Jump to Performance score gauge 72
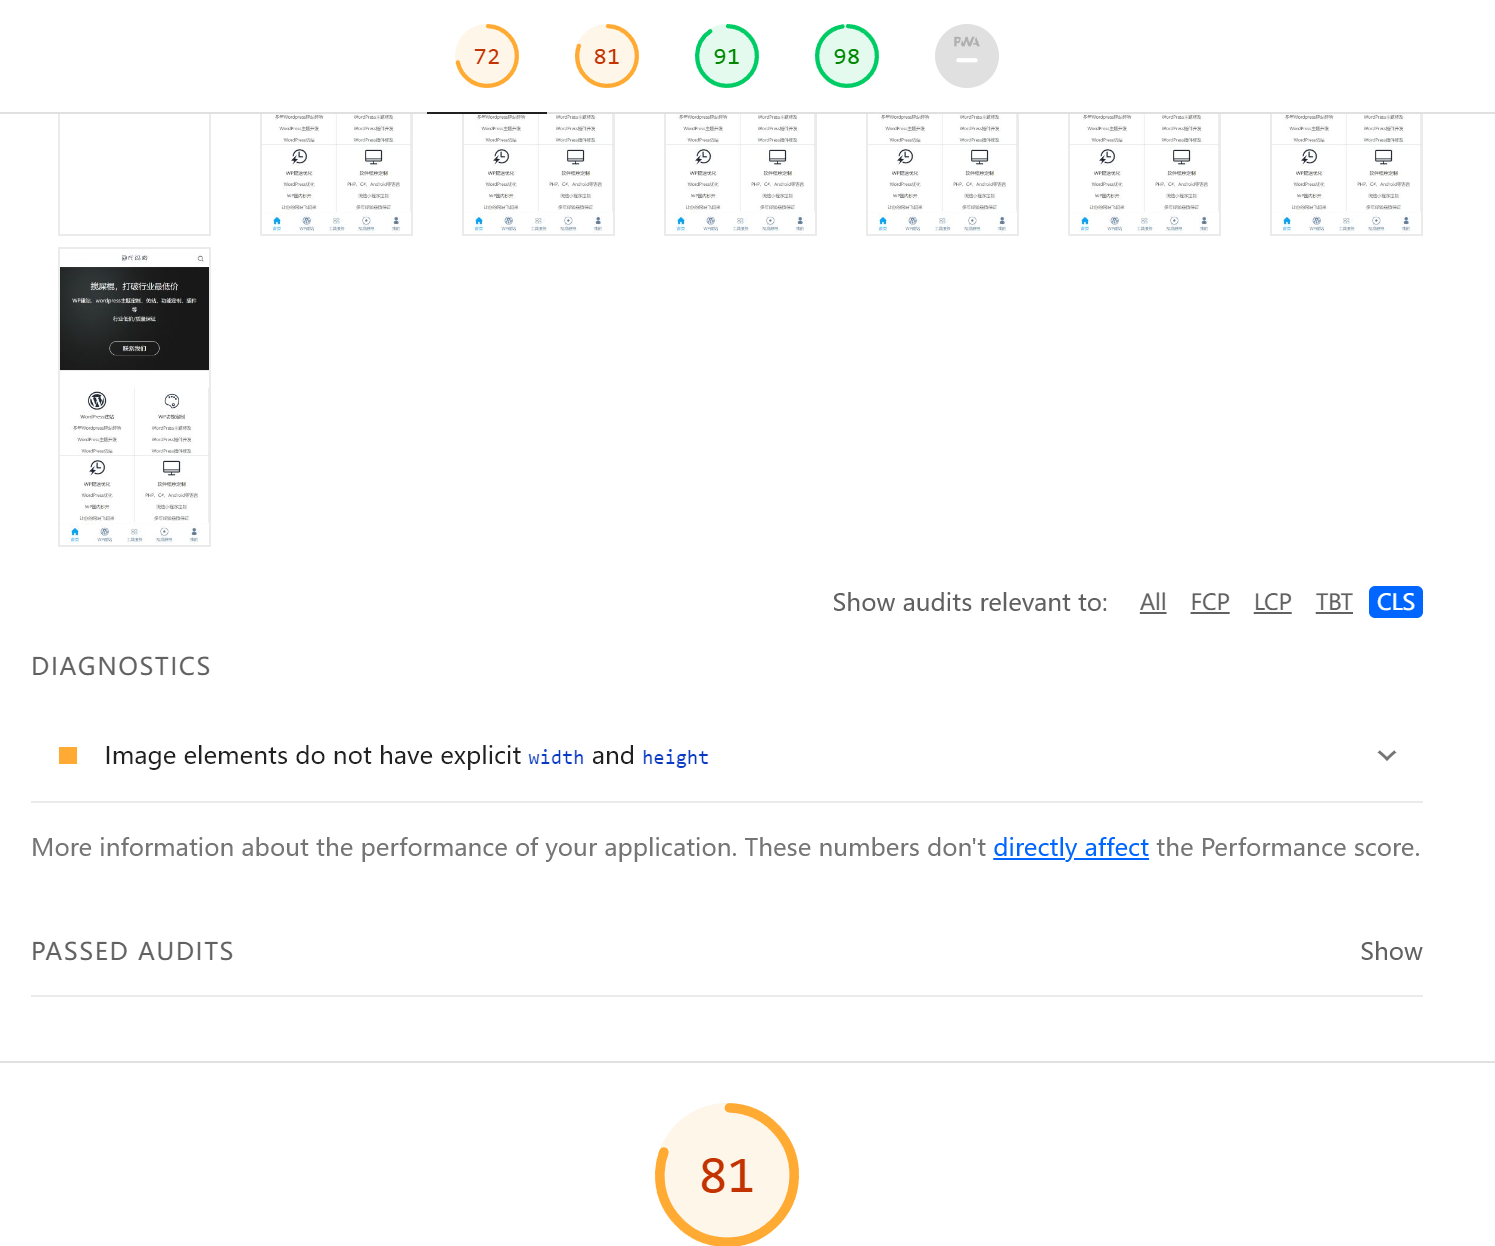1495x1246 pixels. [x=487, y=56]
